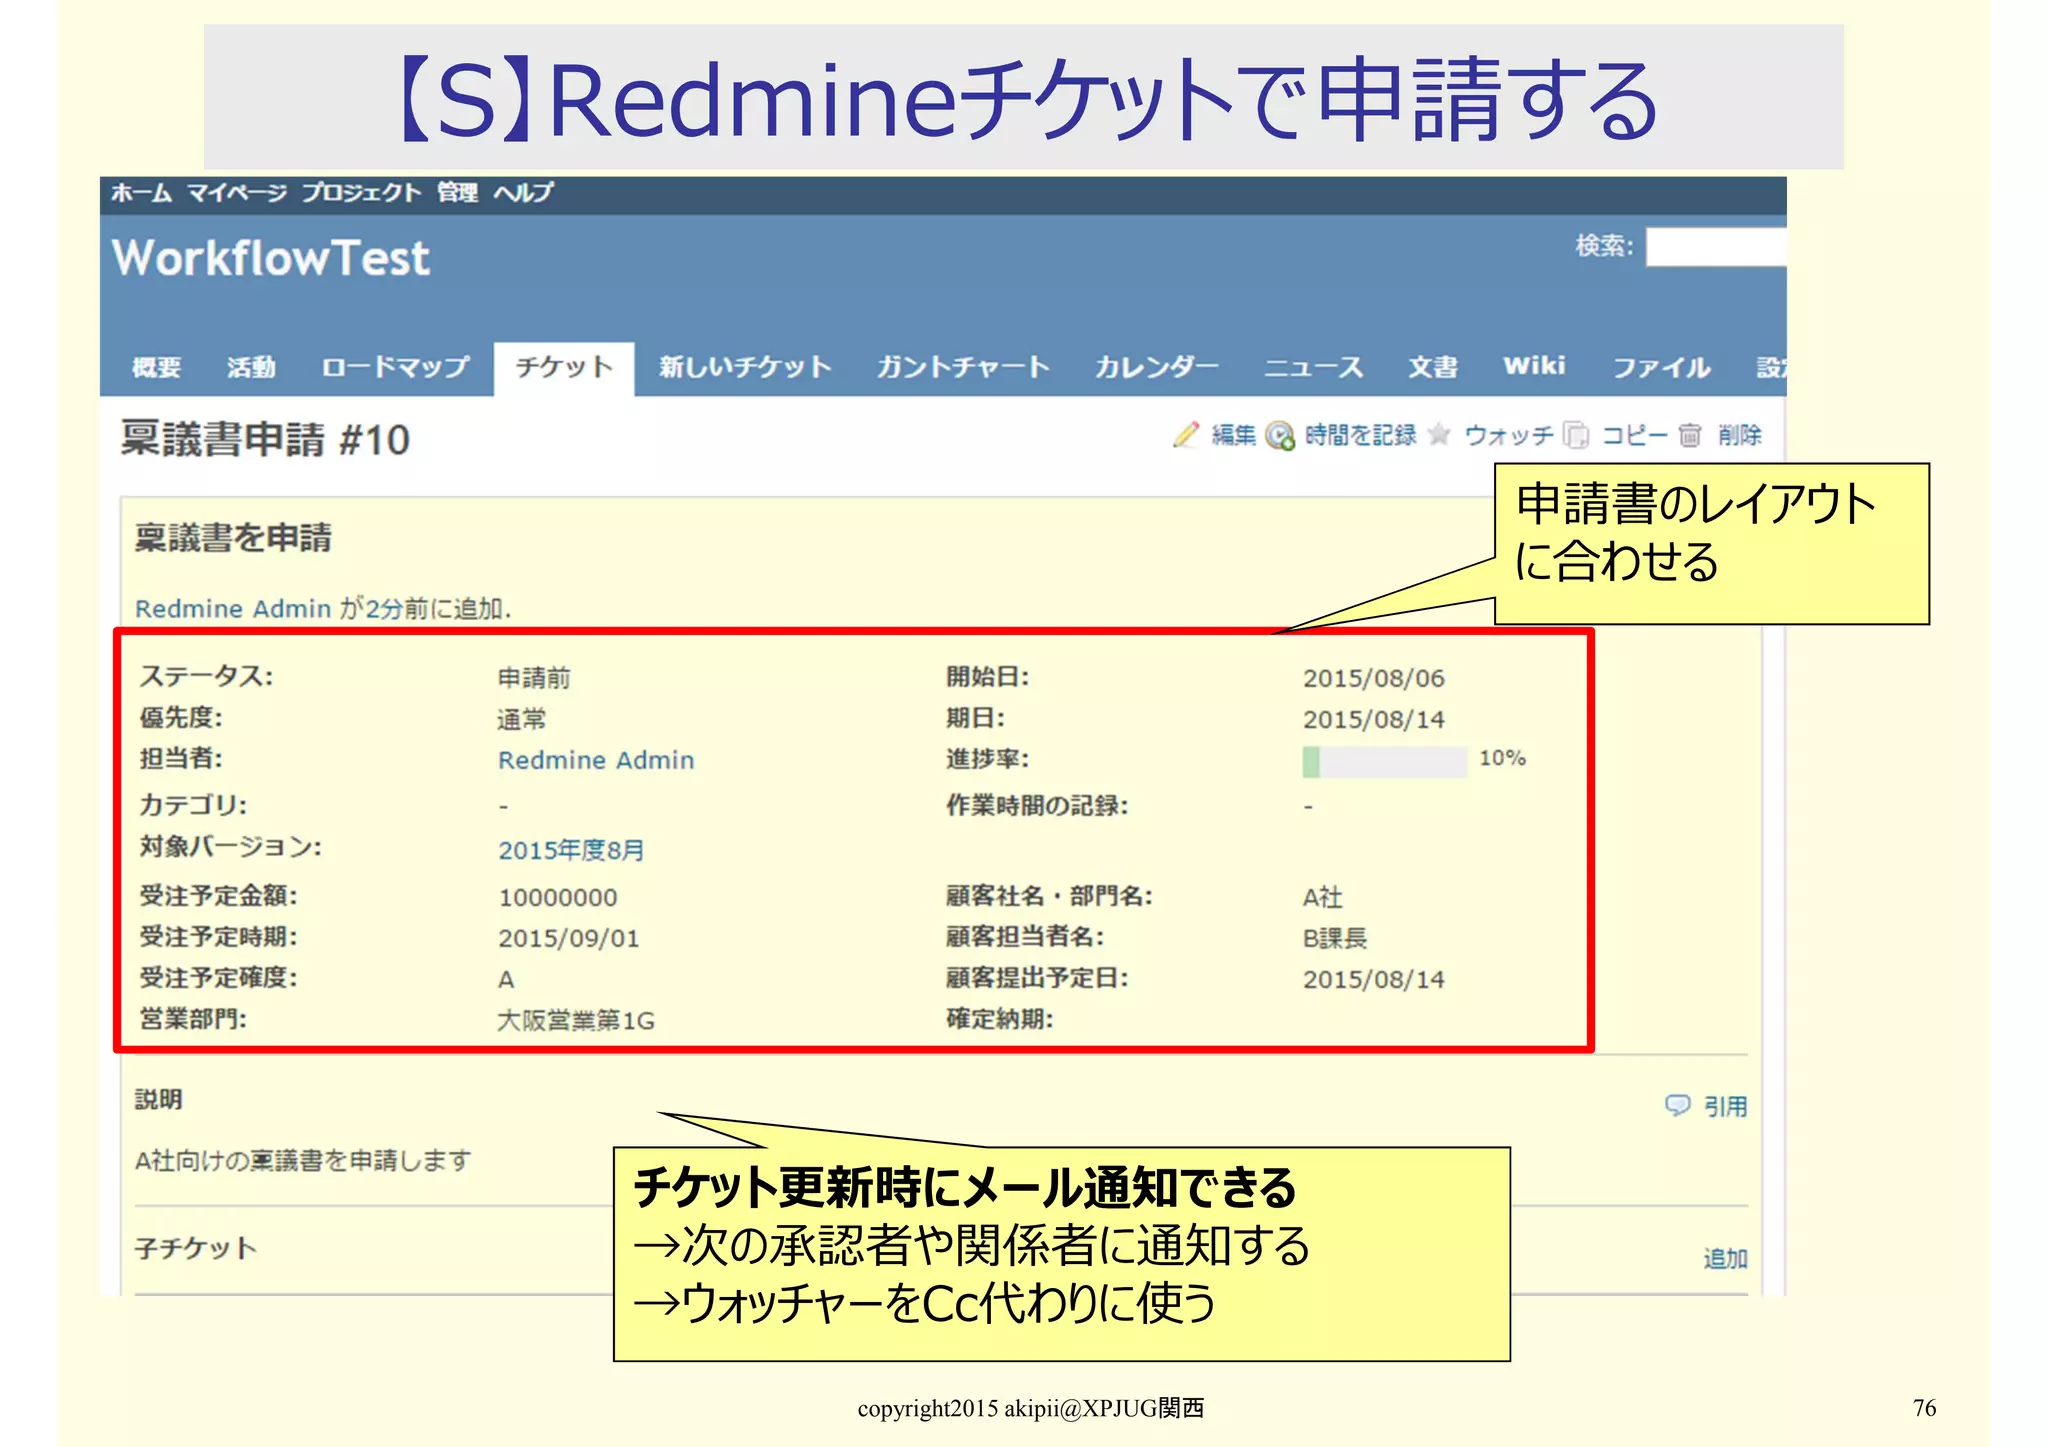The height and width of the screenshot is (1447, 2048).
Task: Open the 新しいチケット tab
Action: (745, 367)
